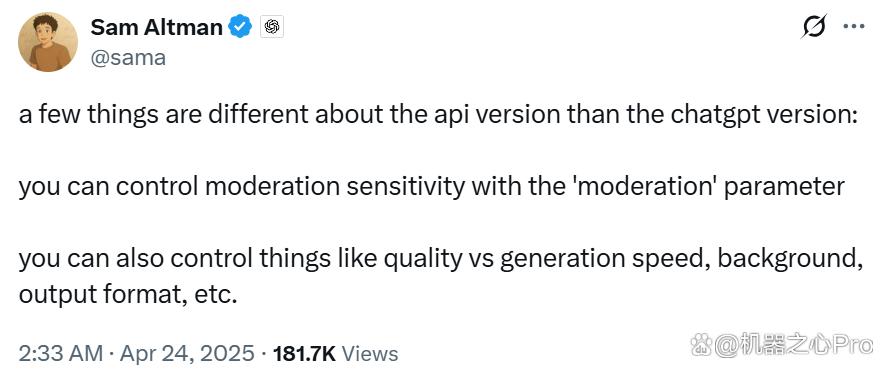
Task: Click the Apr 24, 2025 date
Action: click(x=187, y=353)
